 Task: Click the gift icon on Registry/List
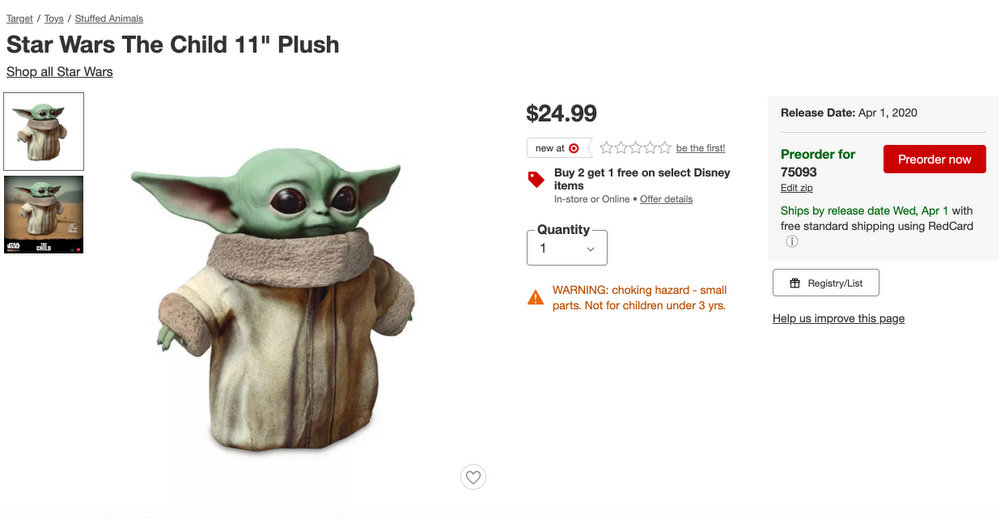[x=795, y=283]
